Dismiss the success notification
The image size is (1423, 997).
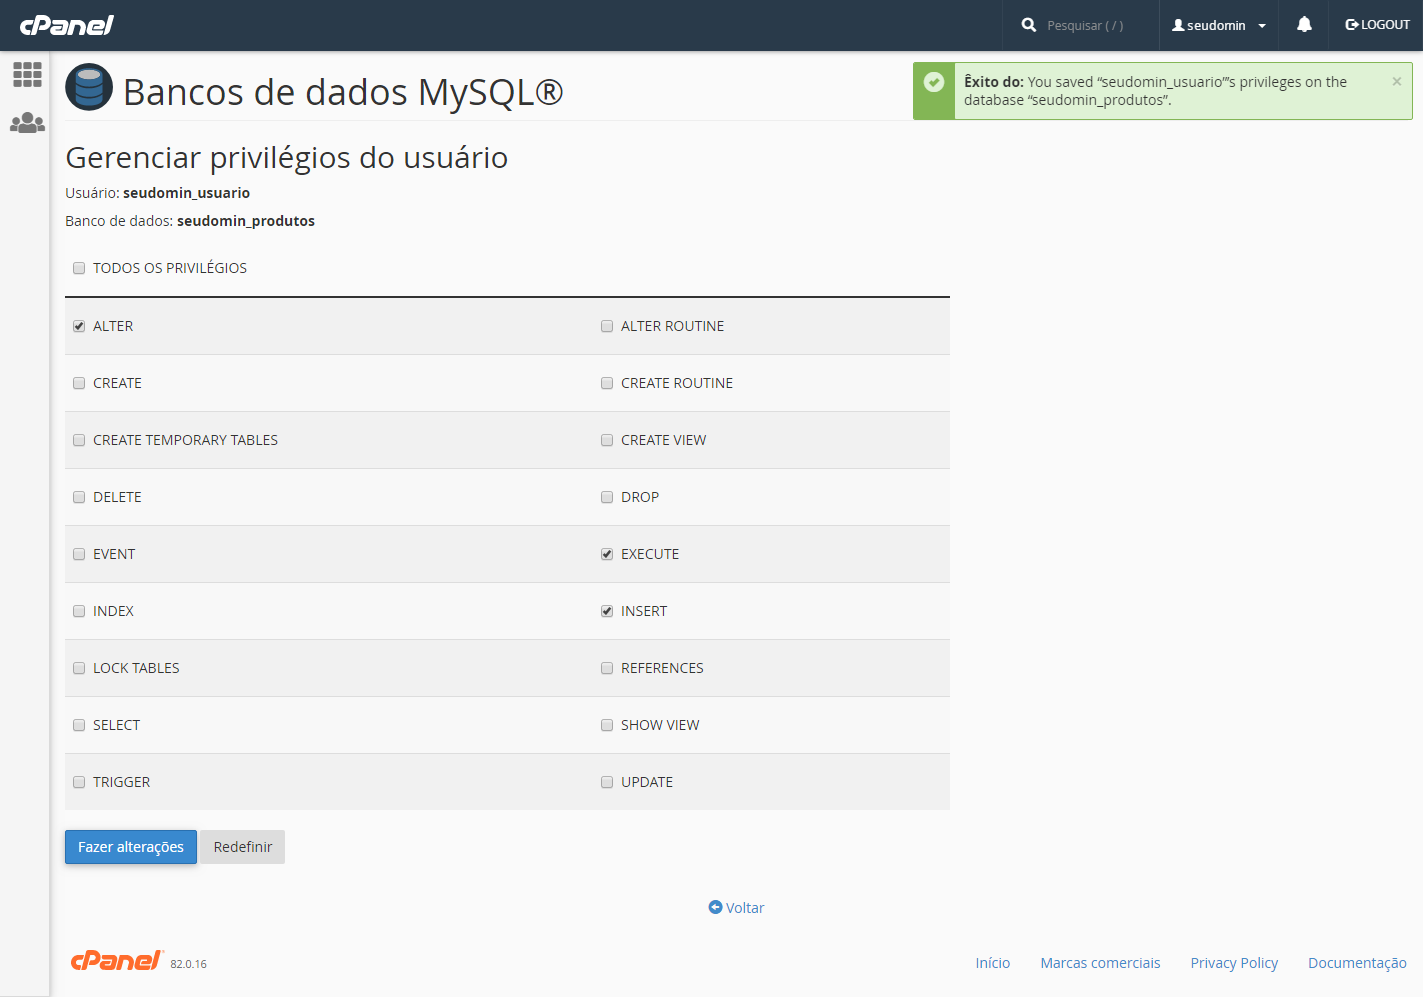point(1397,82)
